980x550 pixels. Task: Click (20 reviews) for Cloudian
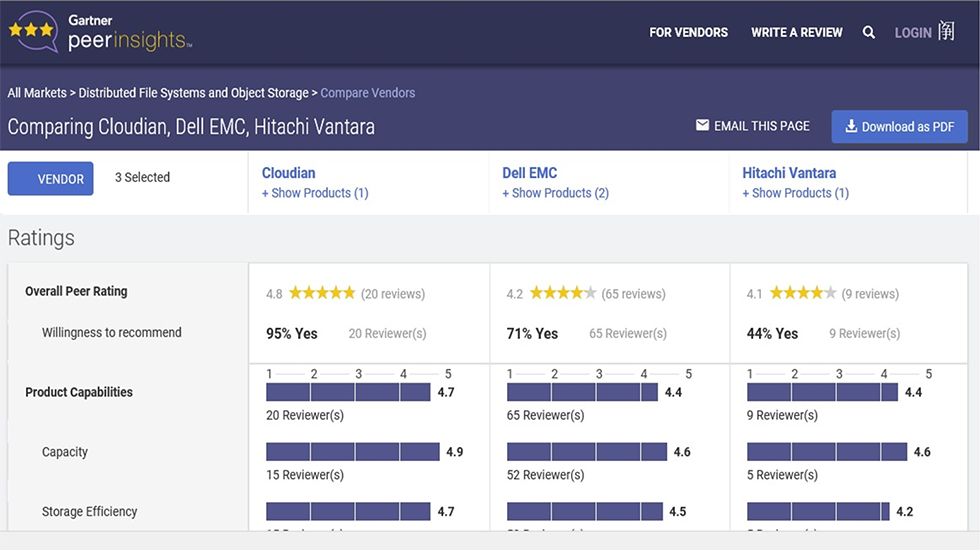point(393,294)
